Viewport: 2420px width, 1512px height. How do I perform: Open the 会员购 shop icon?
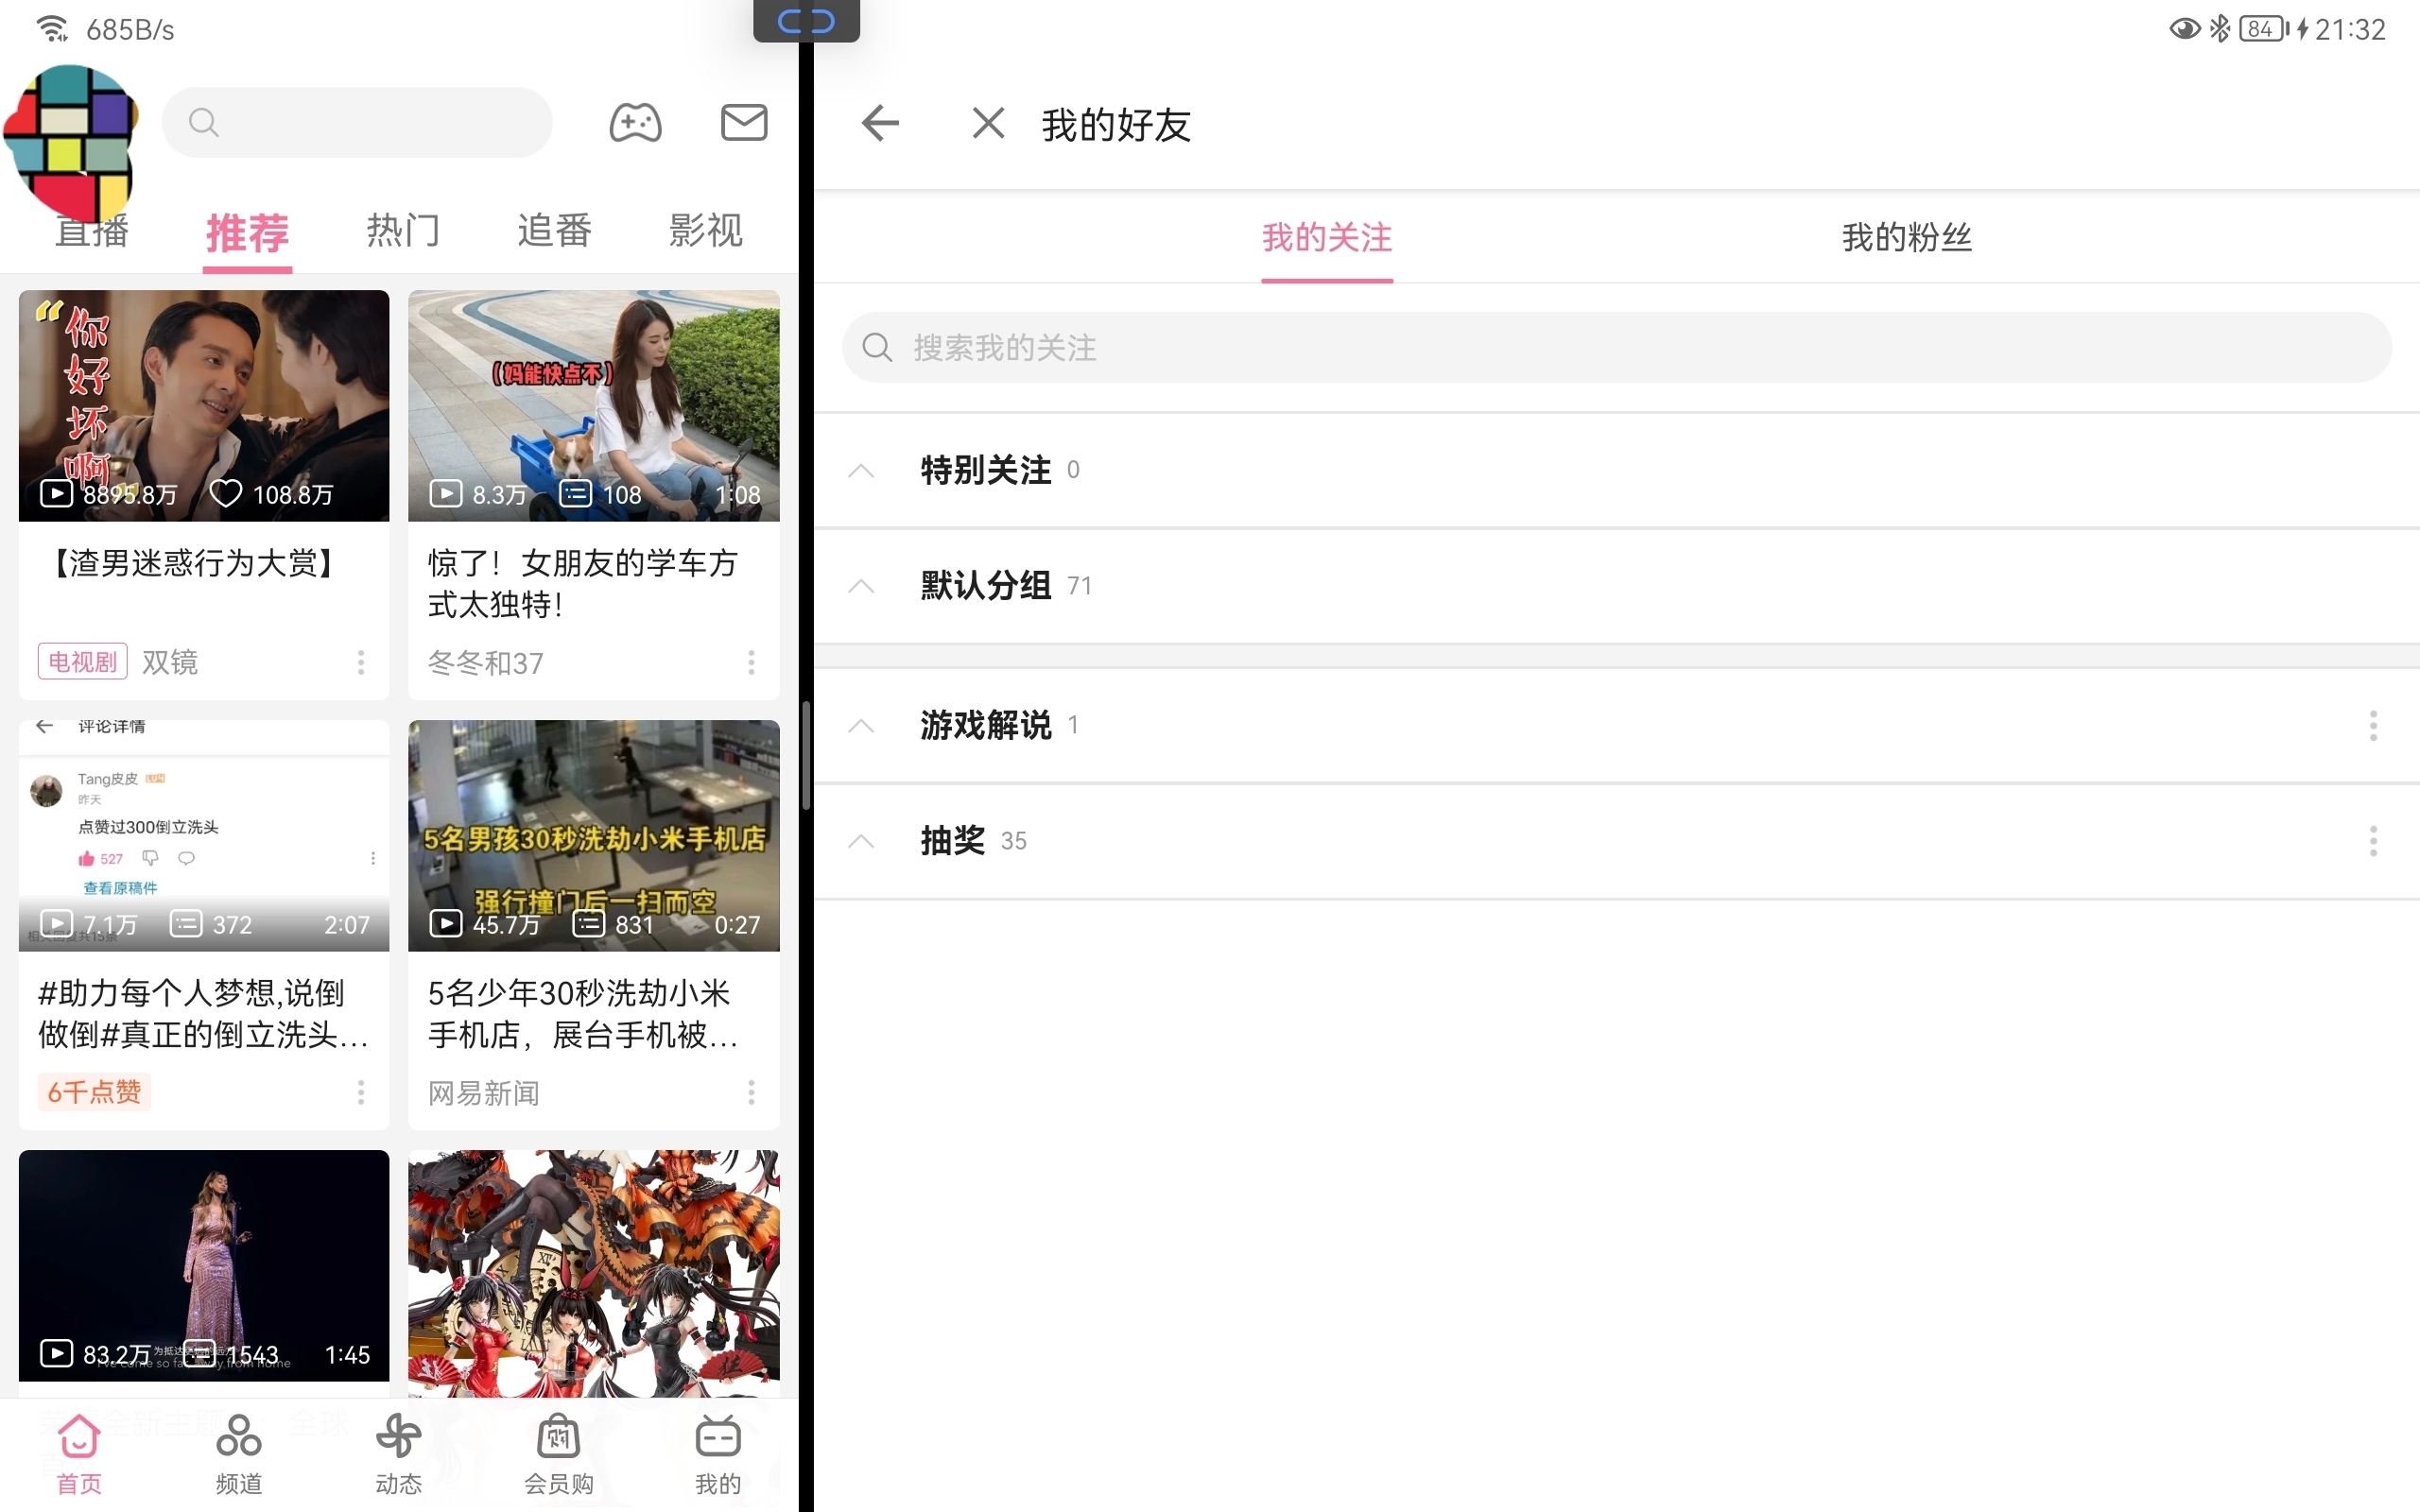click(x=559, y=1437)
